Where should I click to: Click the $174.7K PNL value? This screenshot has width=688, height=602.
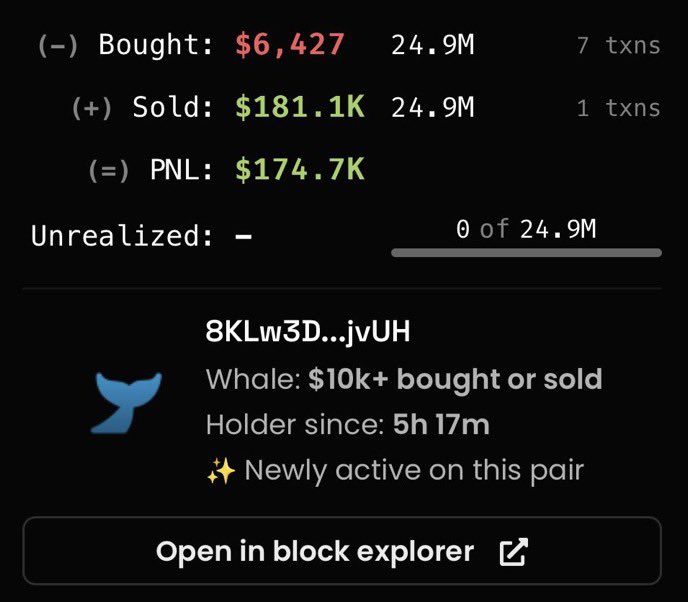pyautogui.click(x=300, y=170)
